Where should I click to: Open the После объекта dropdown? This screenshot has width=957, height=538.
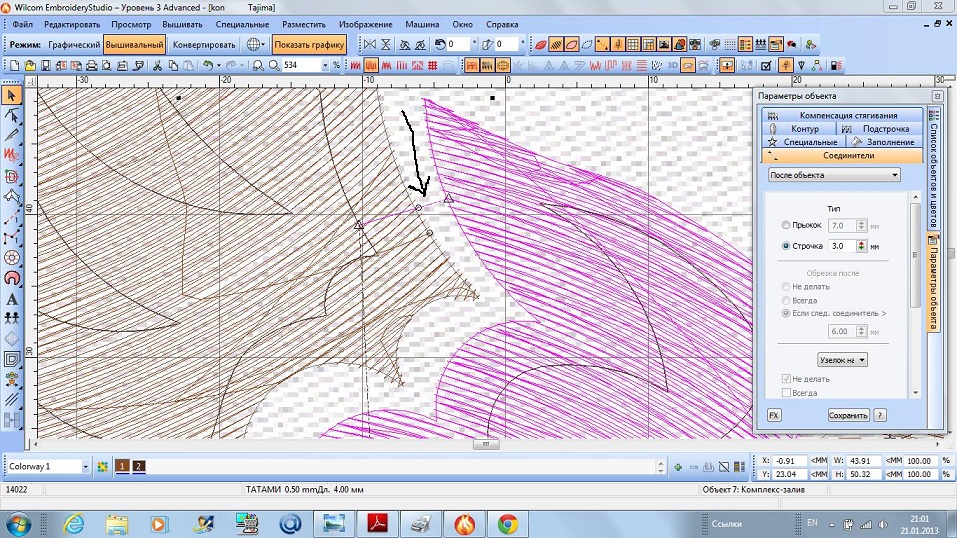[x=833, y=175]
